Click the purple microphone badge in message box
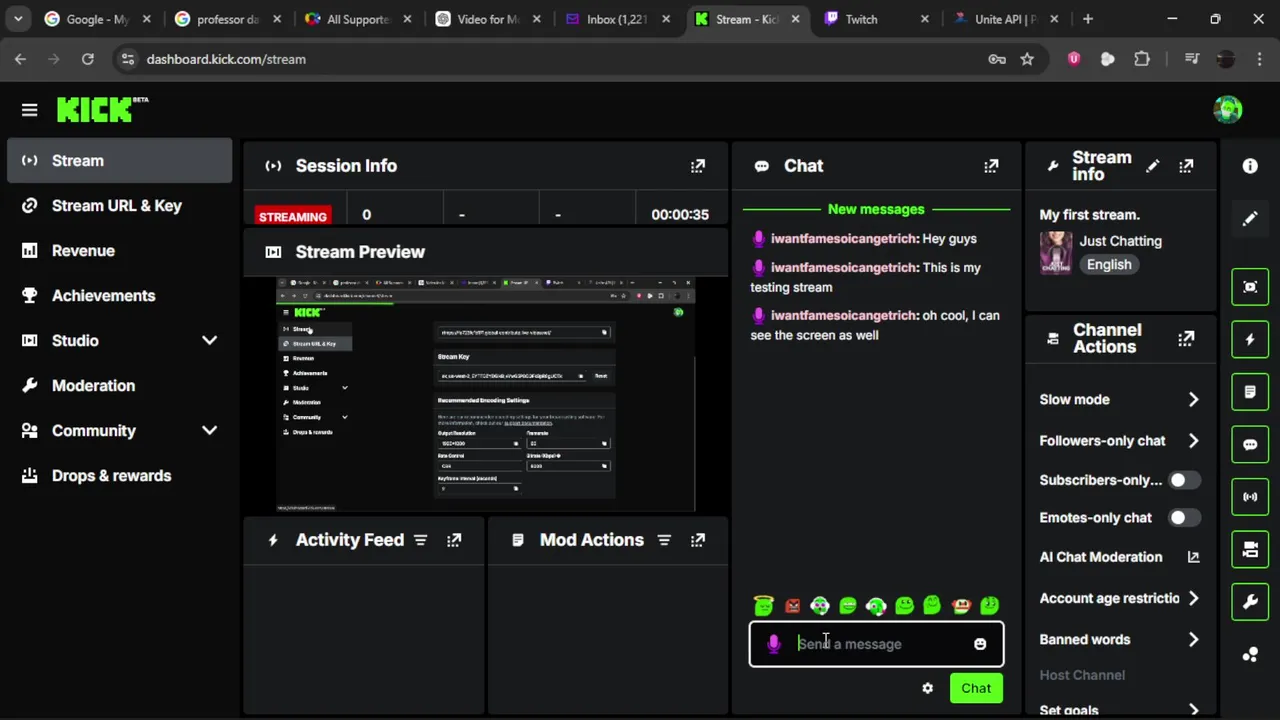This screenshot has height=720, width=1280. [x=773, y=644]
